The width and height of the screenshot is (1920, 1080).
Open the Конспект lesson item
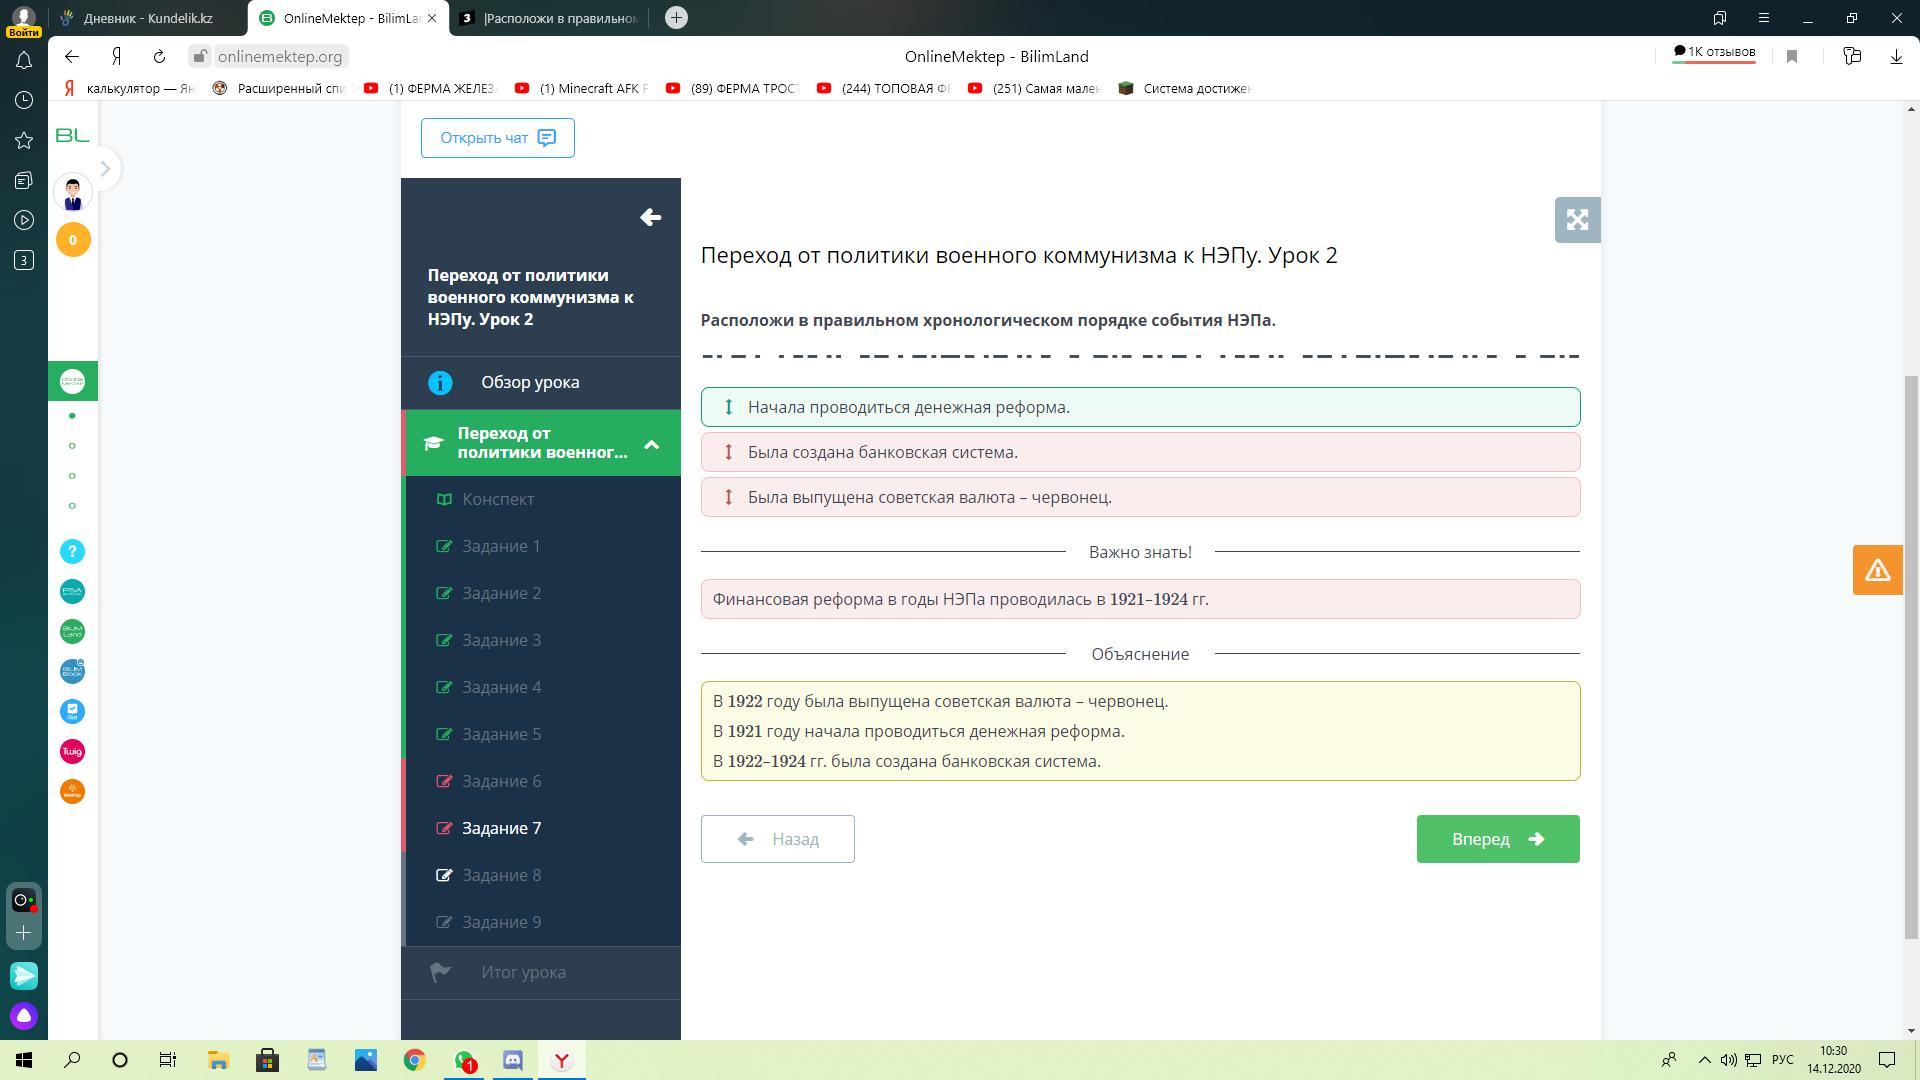(498, 499)
